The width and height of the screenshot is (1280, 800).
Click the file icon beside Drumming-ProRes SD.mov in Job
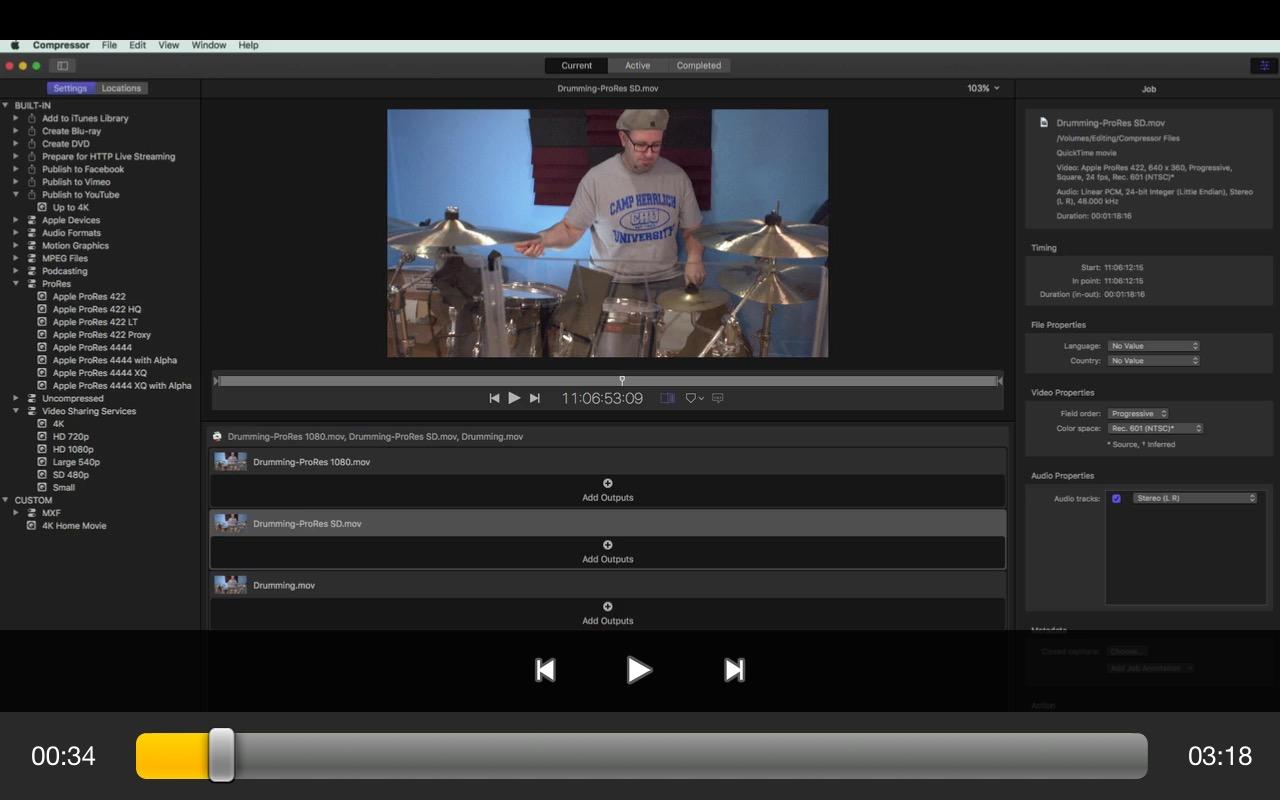coord(1044,122)
